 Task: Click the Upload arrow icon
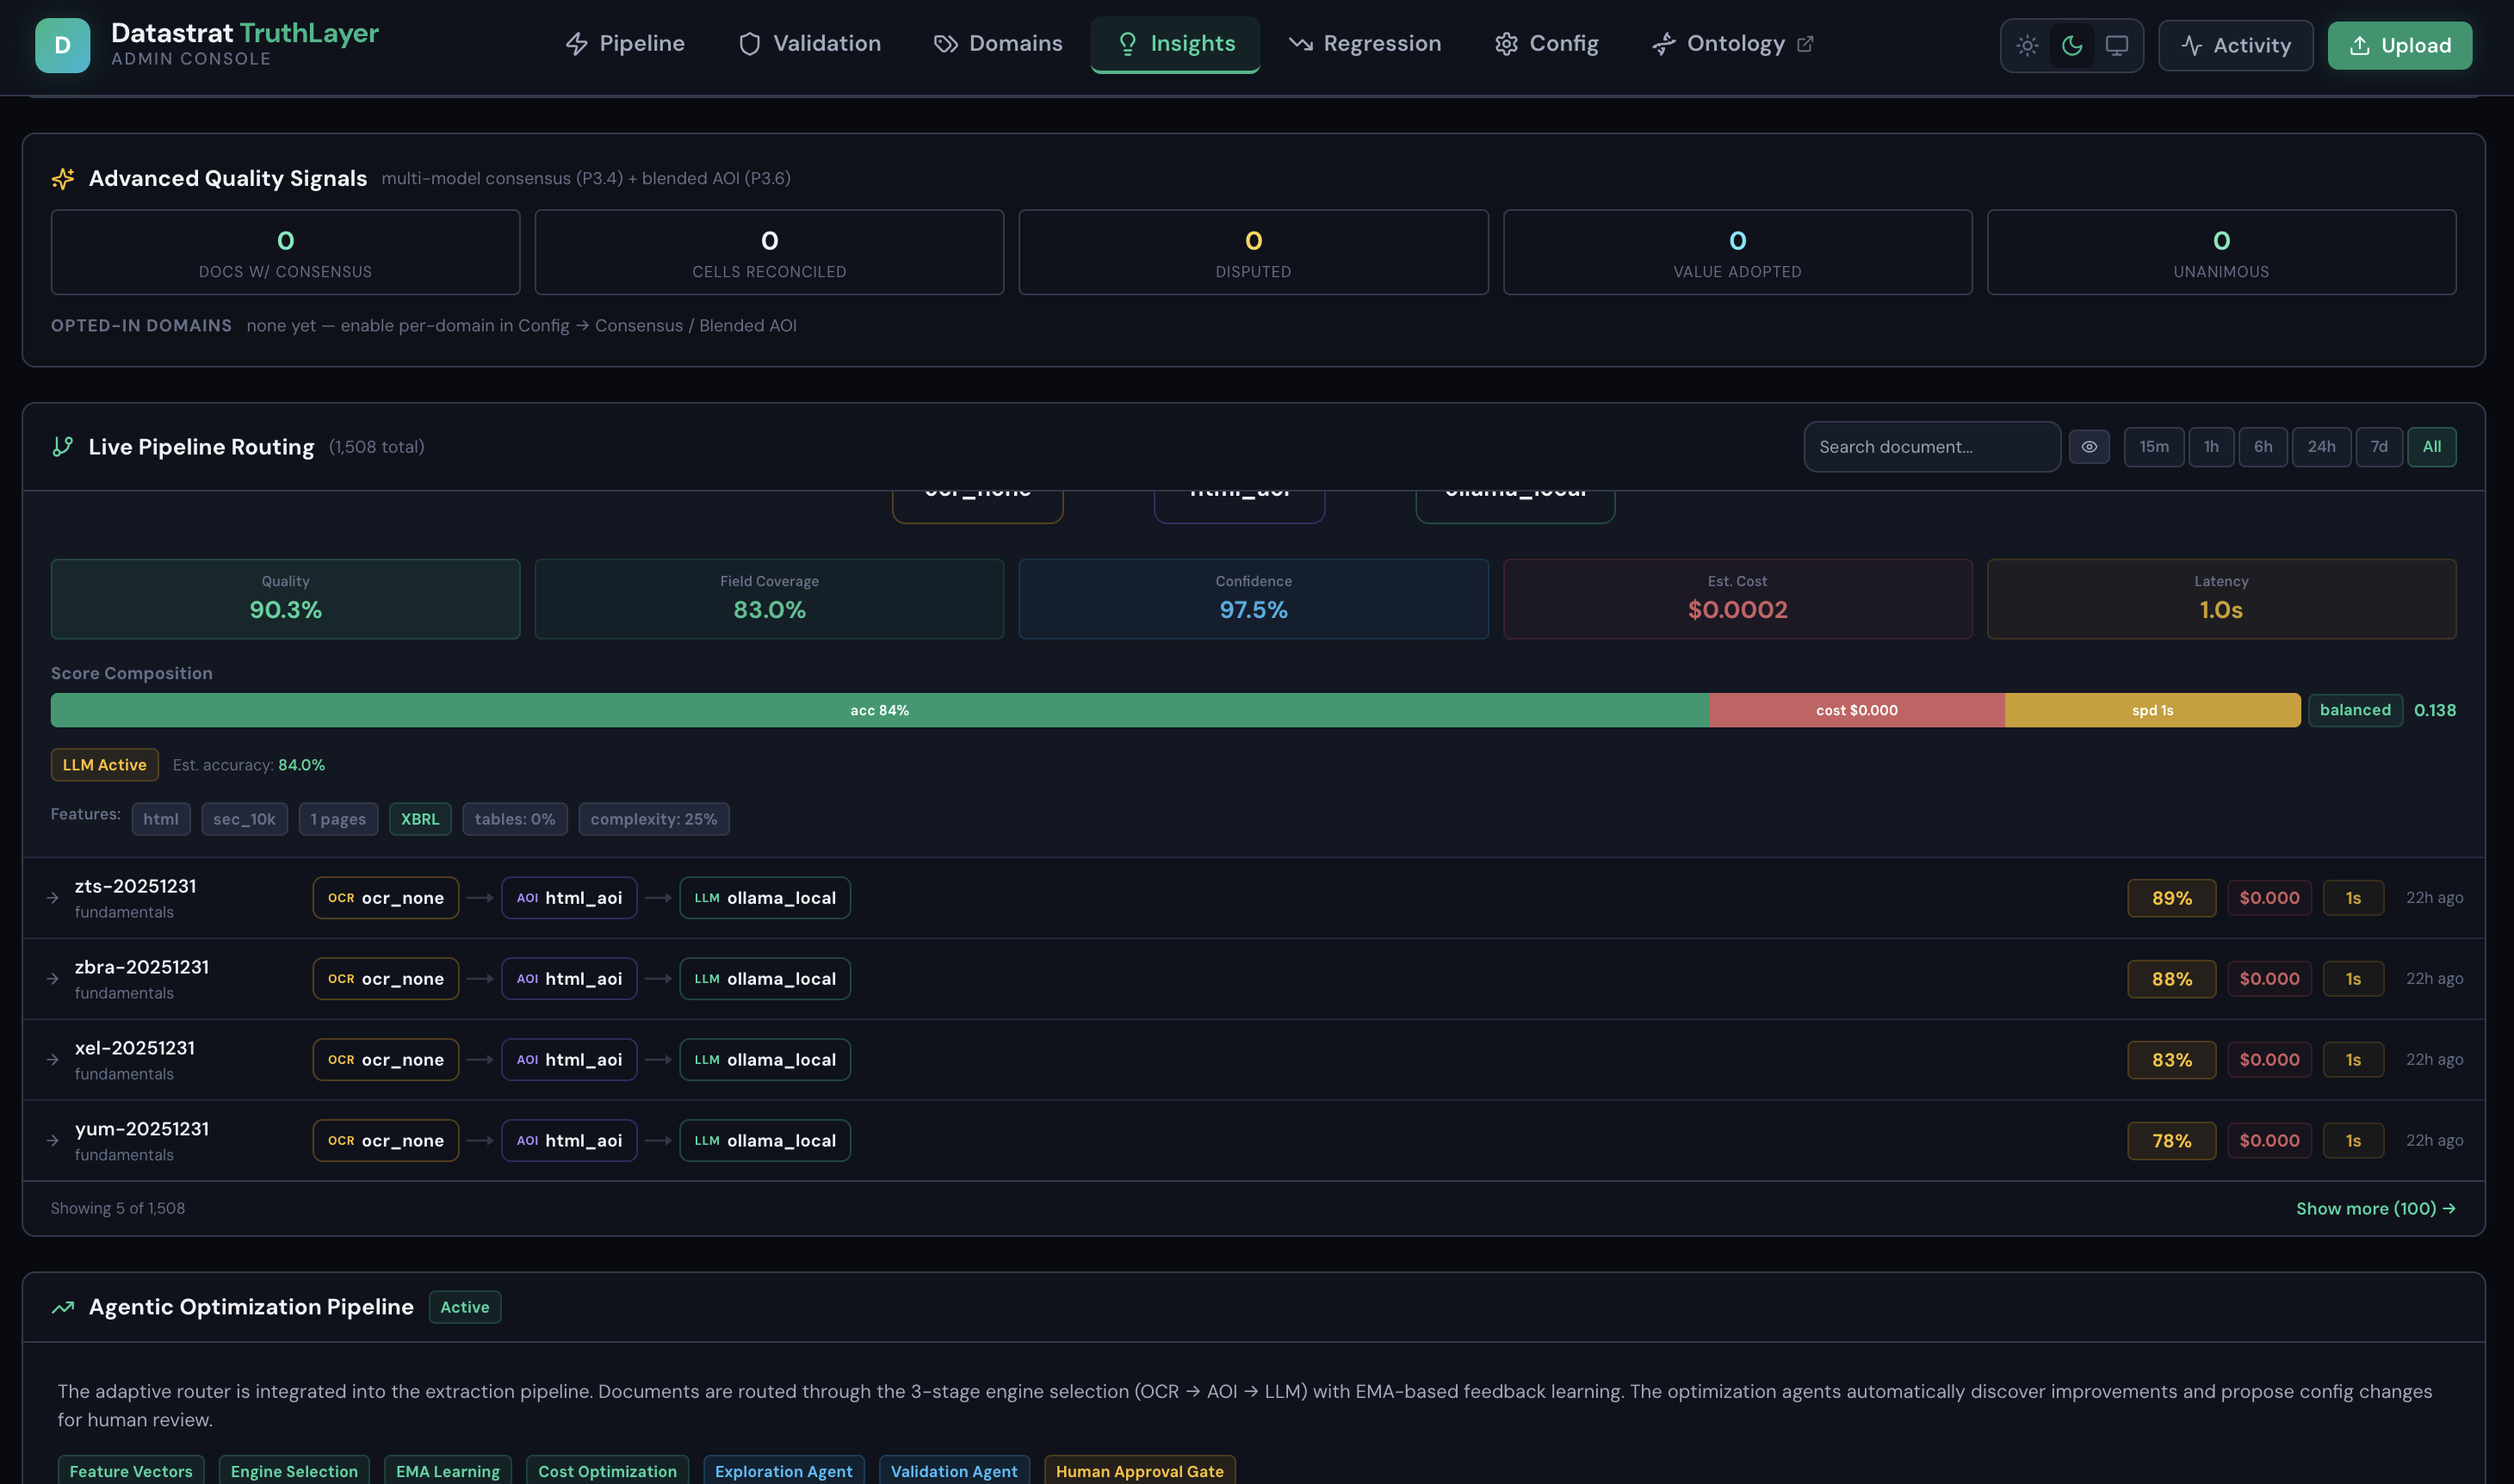pyautogui.click(x=2360, y=45)
